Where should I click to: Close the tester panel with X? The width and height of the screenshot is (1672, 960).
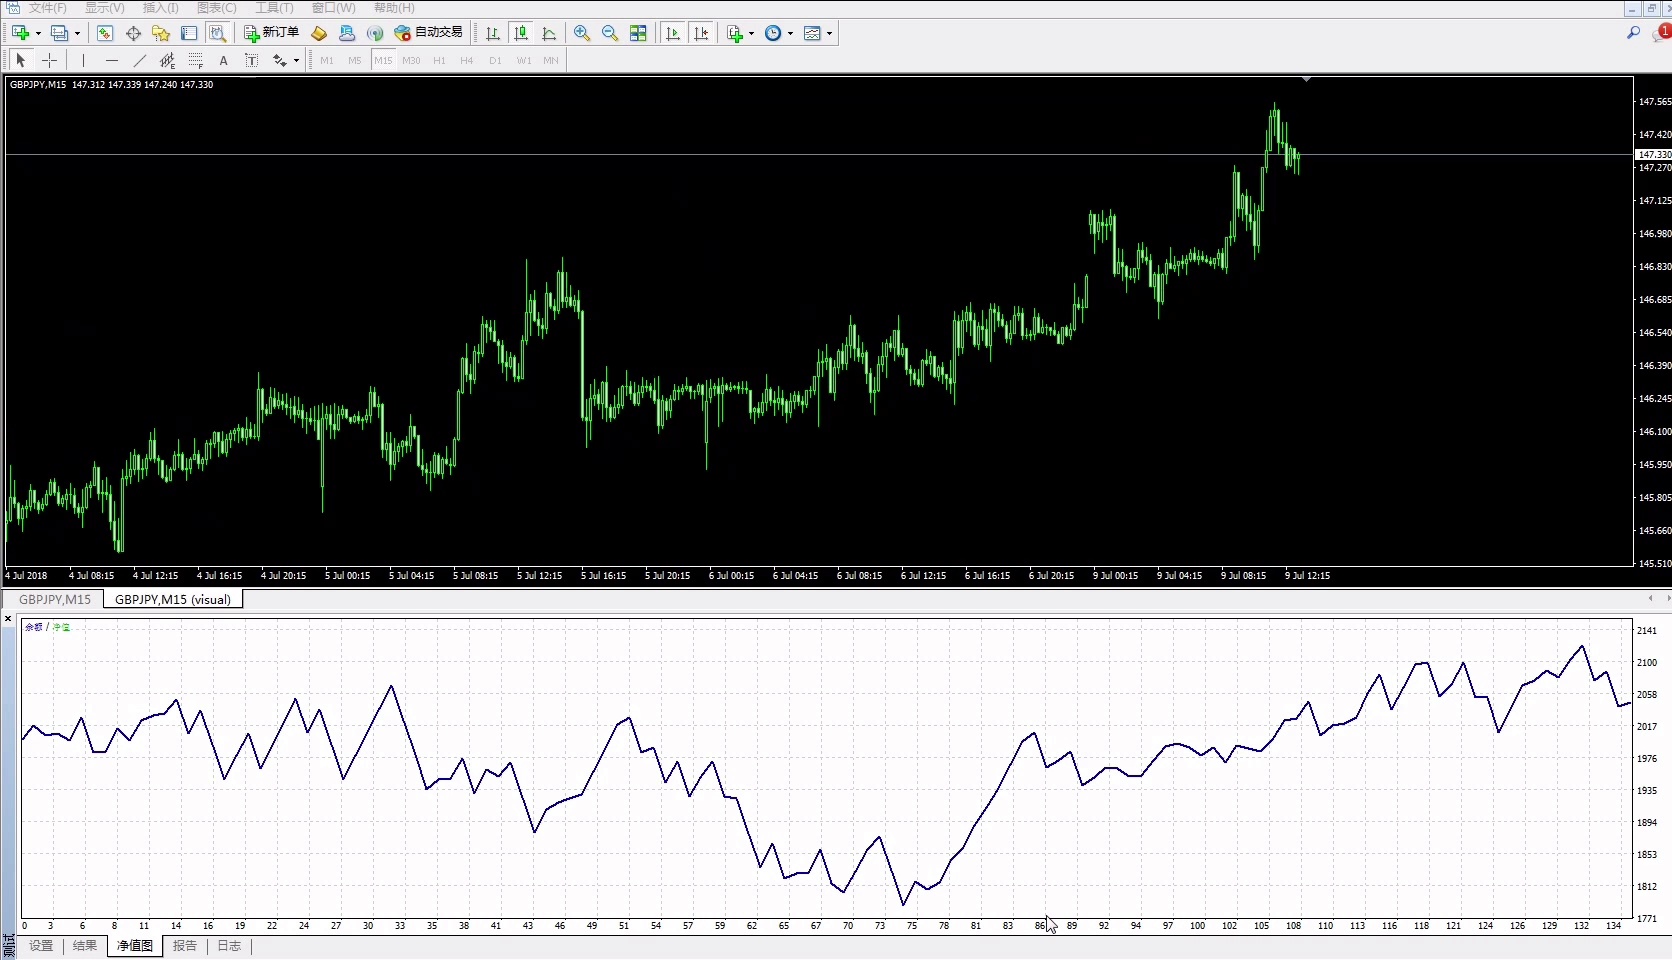[x=8, y=619]
